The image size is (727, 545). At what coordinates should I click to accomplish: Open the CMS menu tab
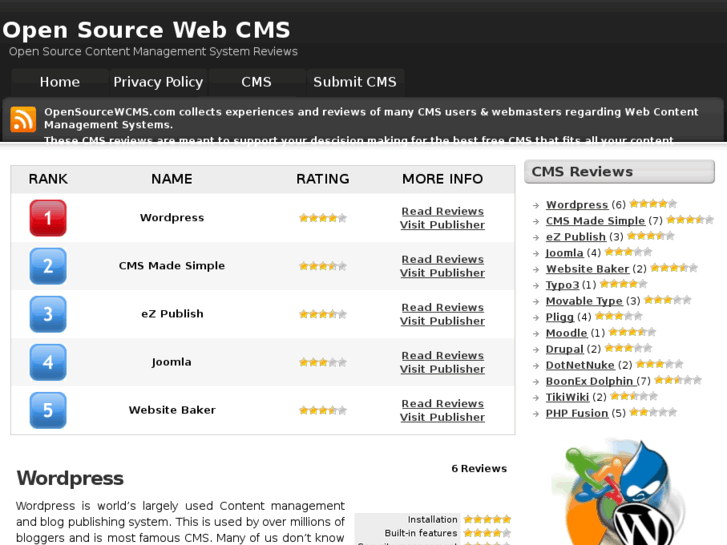point(256,82)
